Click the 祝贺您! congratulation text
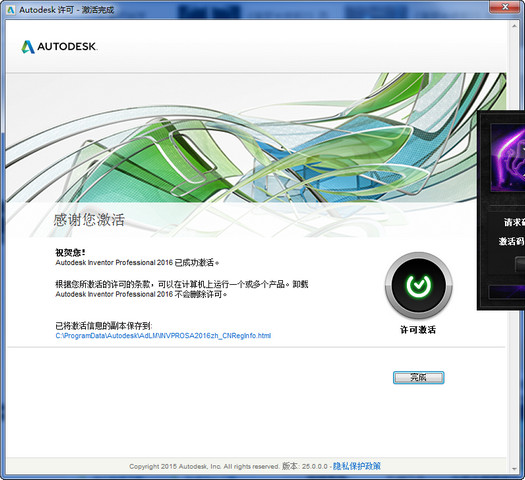Screen dimensions: 525x480 (70, 252)
